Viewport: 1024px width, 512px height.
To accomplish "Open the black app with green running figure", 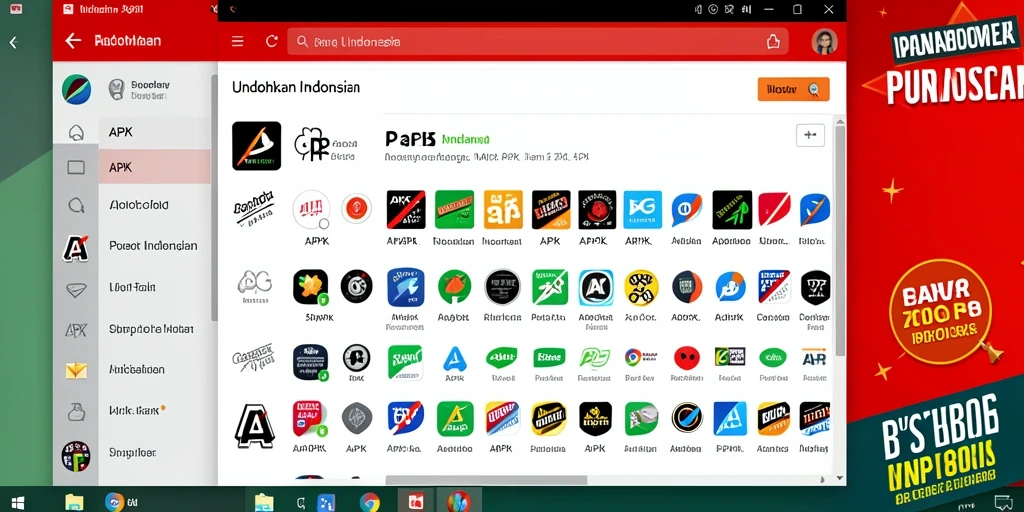I will pyautogui.click(x=731, y=210).
